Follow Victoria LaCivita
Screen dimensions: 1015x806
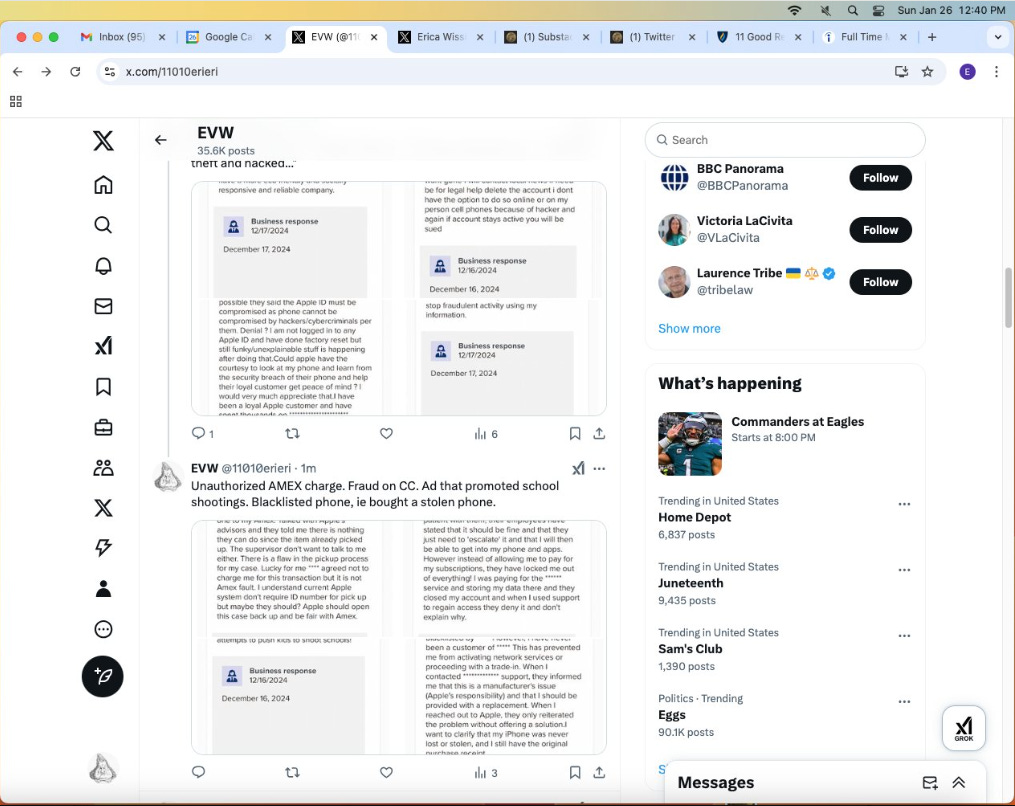880,230
